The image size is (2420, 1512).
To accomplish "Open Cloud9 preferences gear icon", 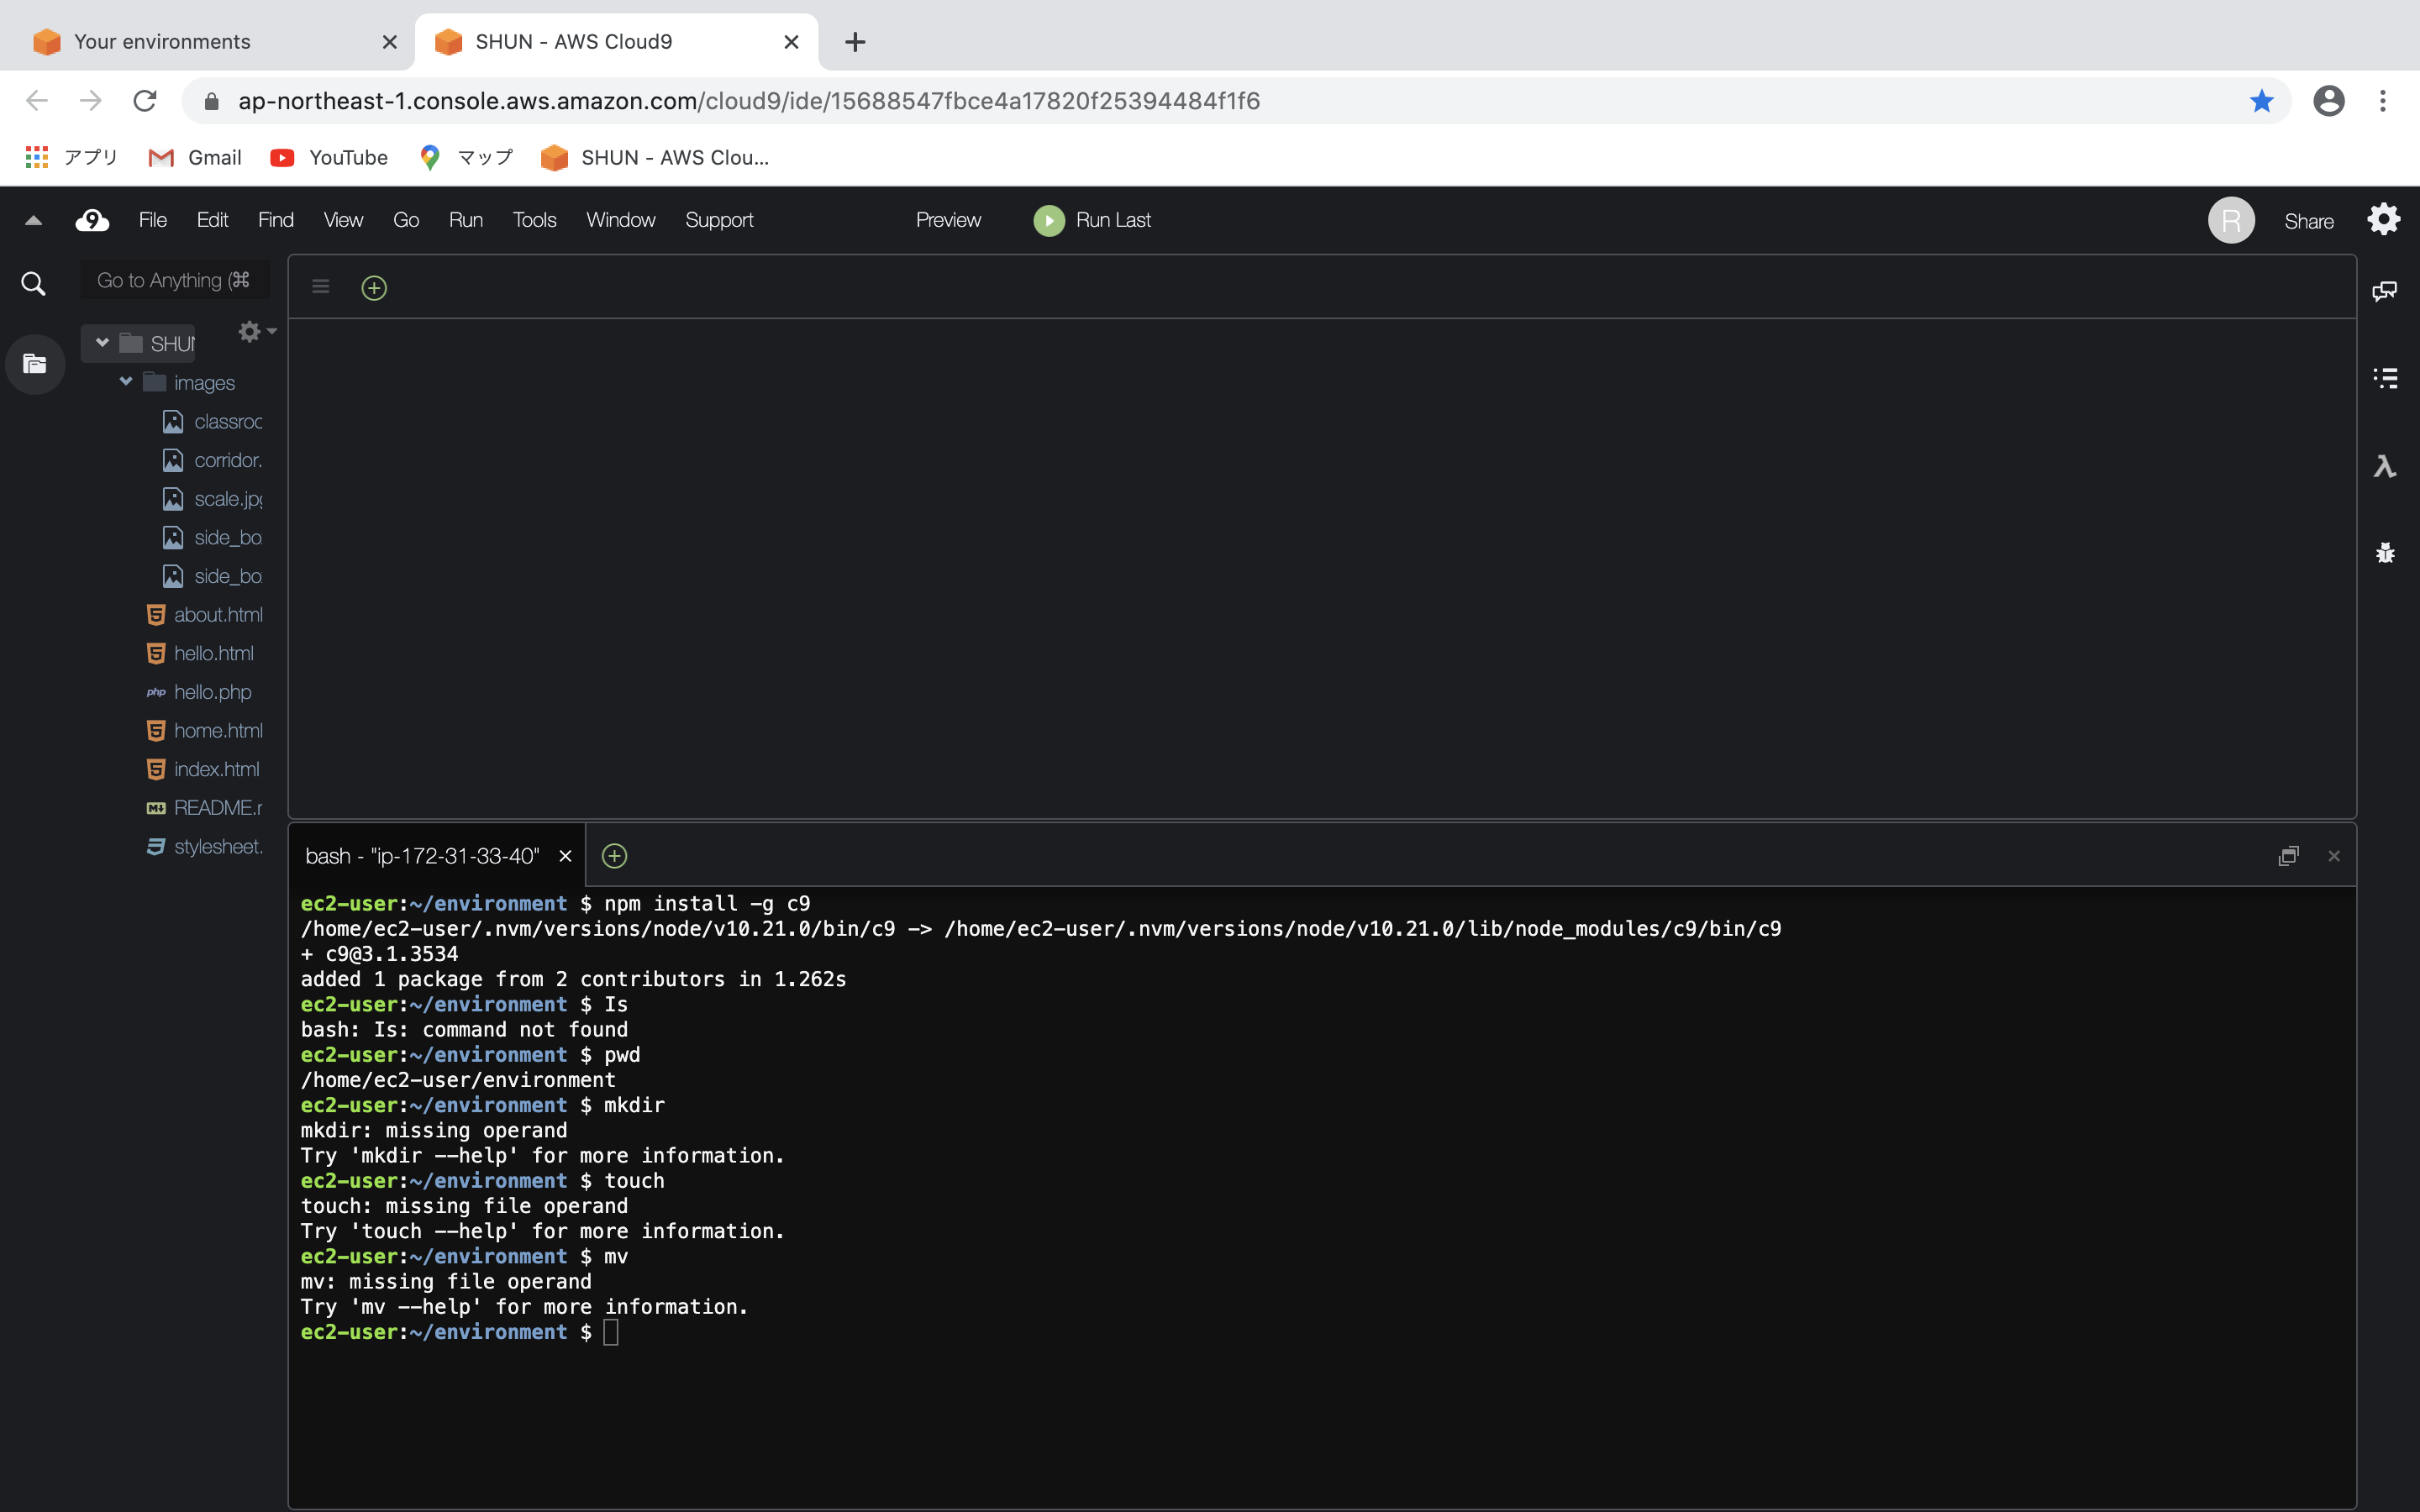I will pyautogui.click(x=2383, y=220).
